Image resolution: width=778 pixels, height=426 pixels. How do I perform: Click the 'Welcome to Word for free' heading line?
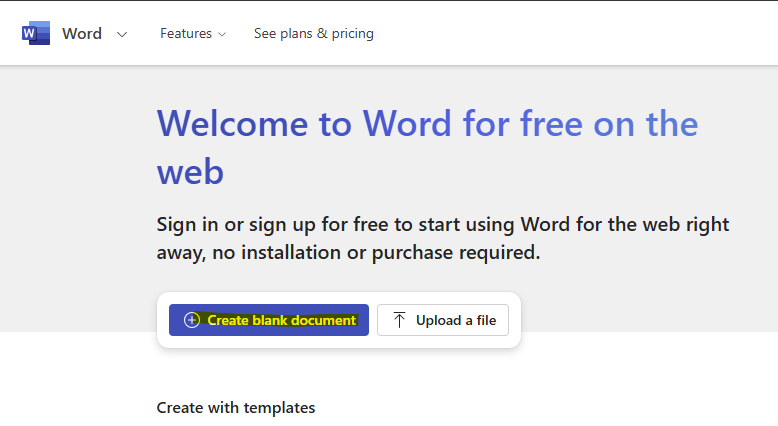coord(427,124)
